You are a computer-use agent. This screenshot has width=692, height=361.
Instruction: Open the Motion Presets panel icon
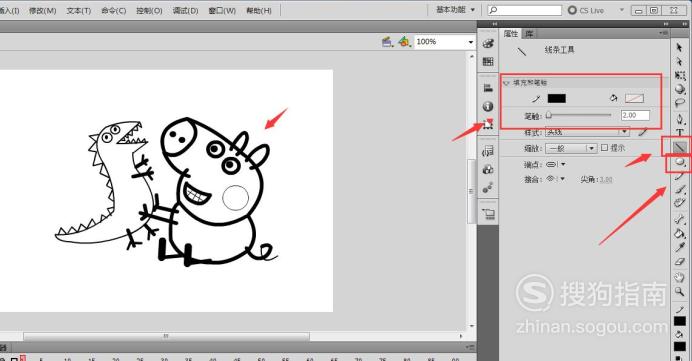coord(488,188)
